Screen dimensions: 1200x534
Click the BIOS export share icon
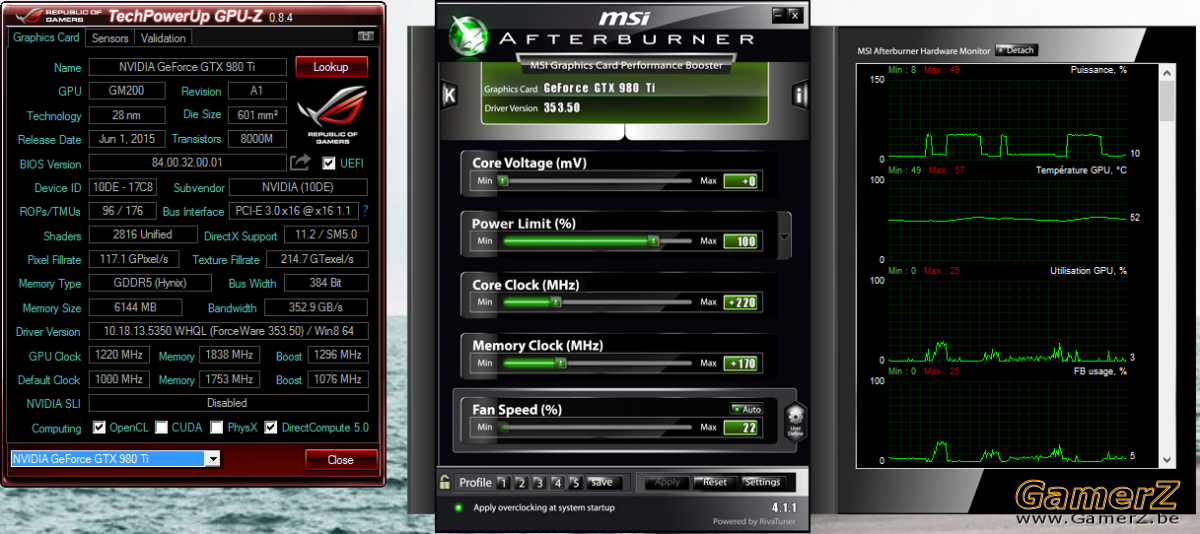click(300, 162)
